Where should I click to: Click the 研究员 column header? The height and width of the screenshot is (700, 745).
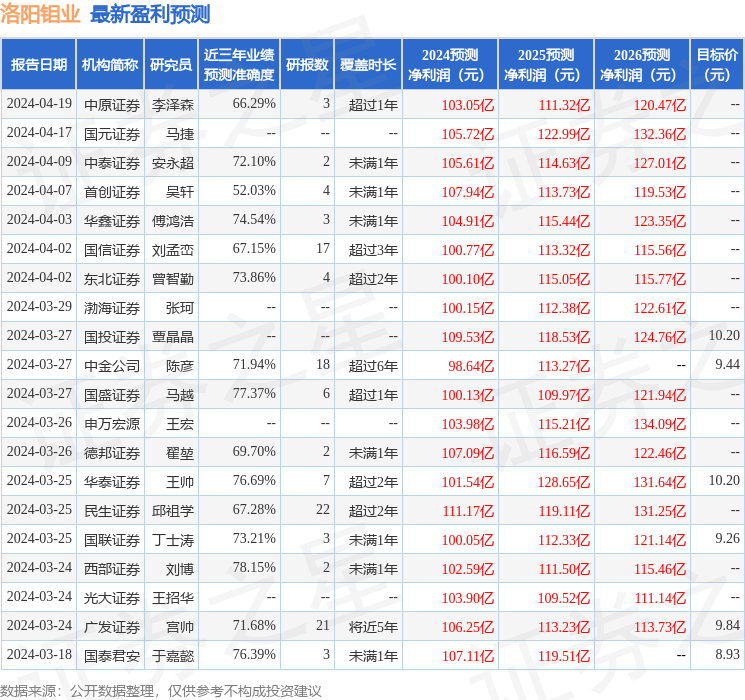pyautogui.click(x=171, y=65)
